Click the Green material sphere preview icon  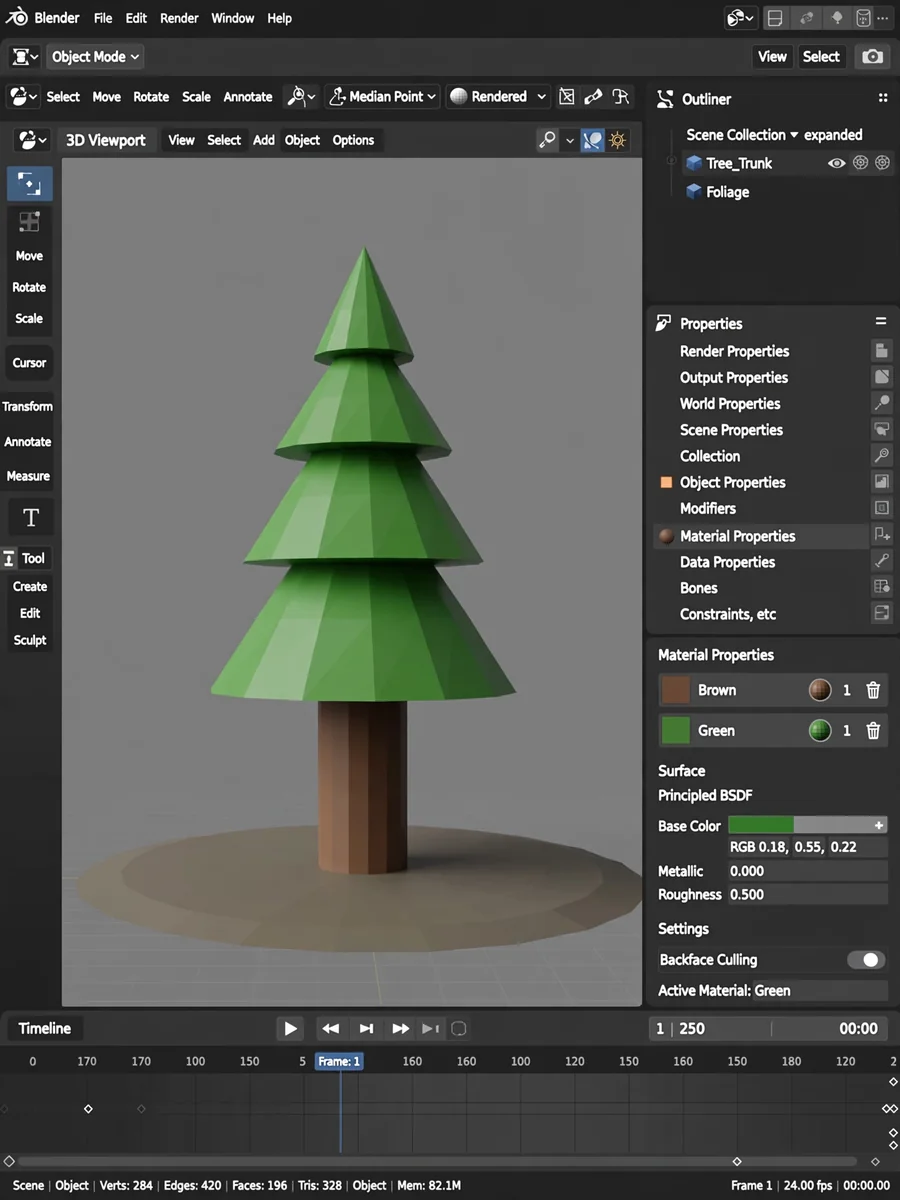820,730
